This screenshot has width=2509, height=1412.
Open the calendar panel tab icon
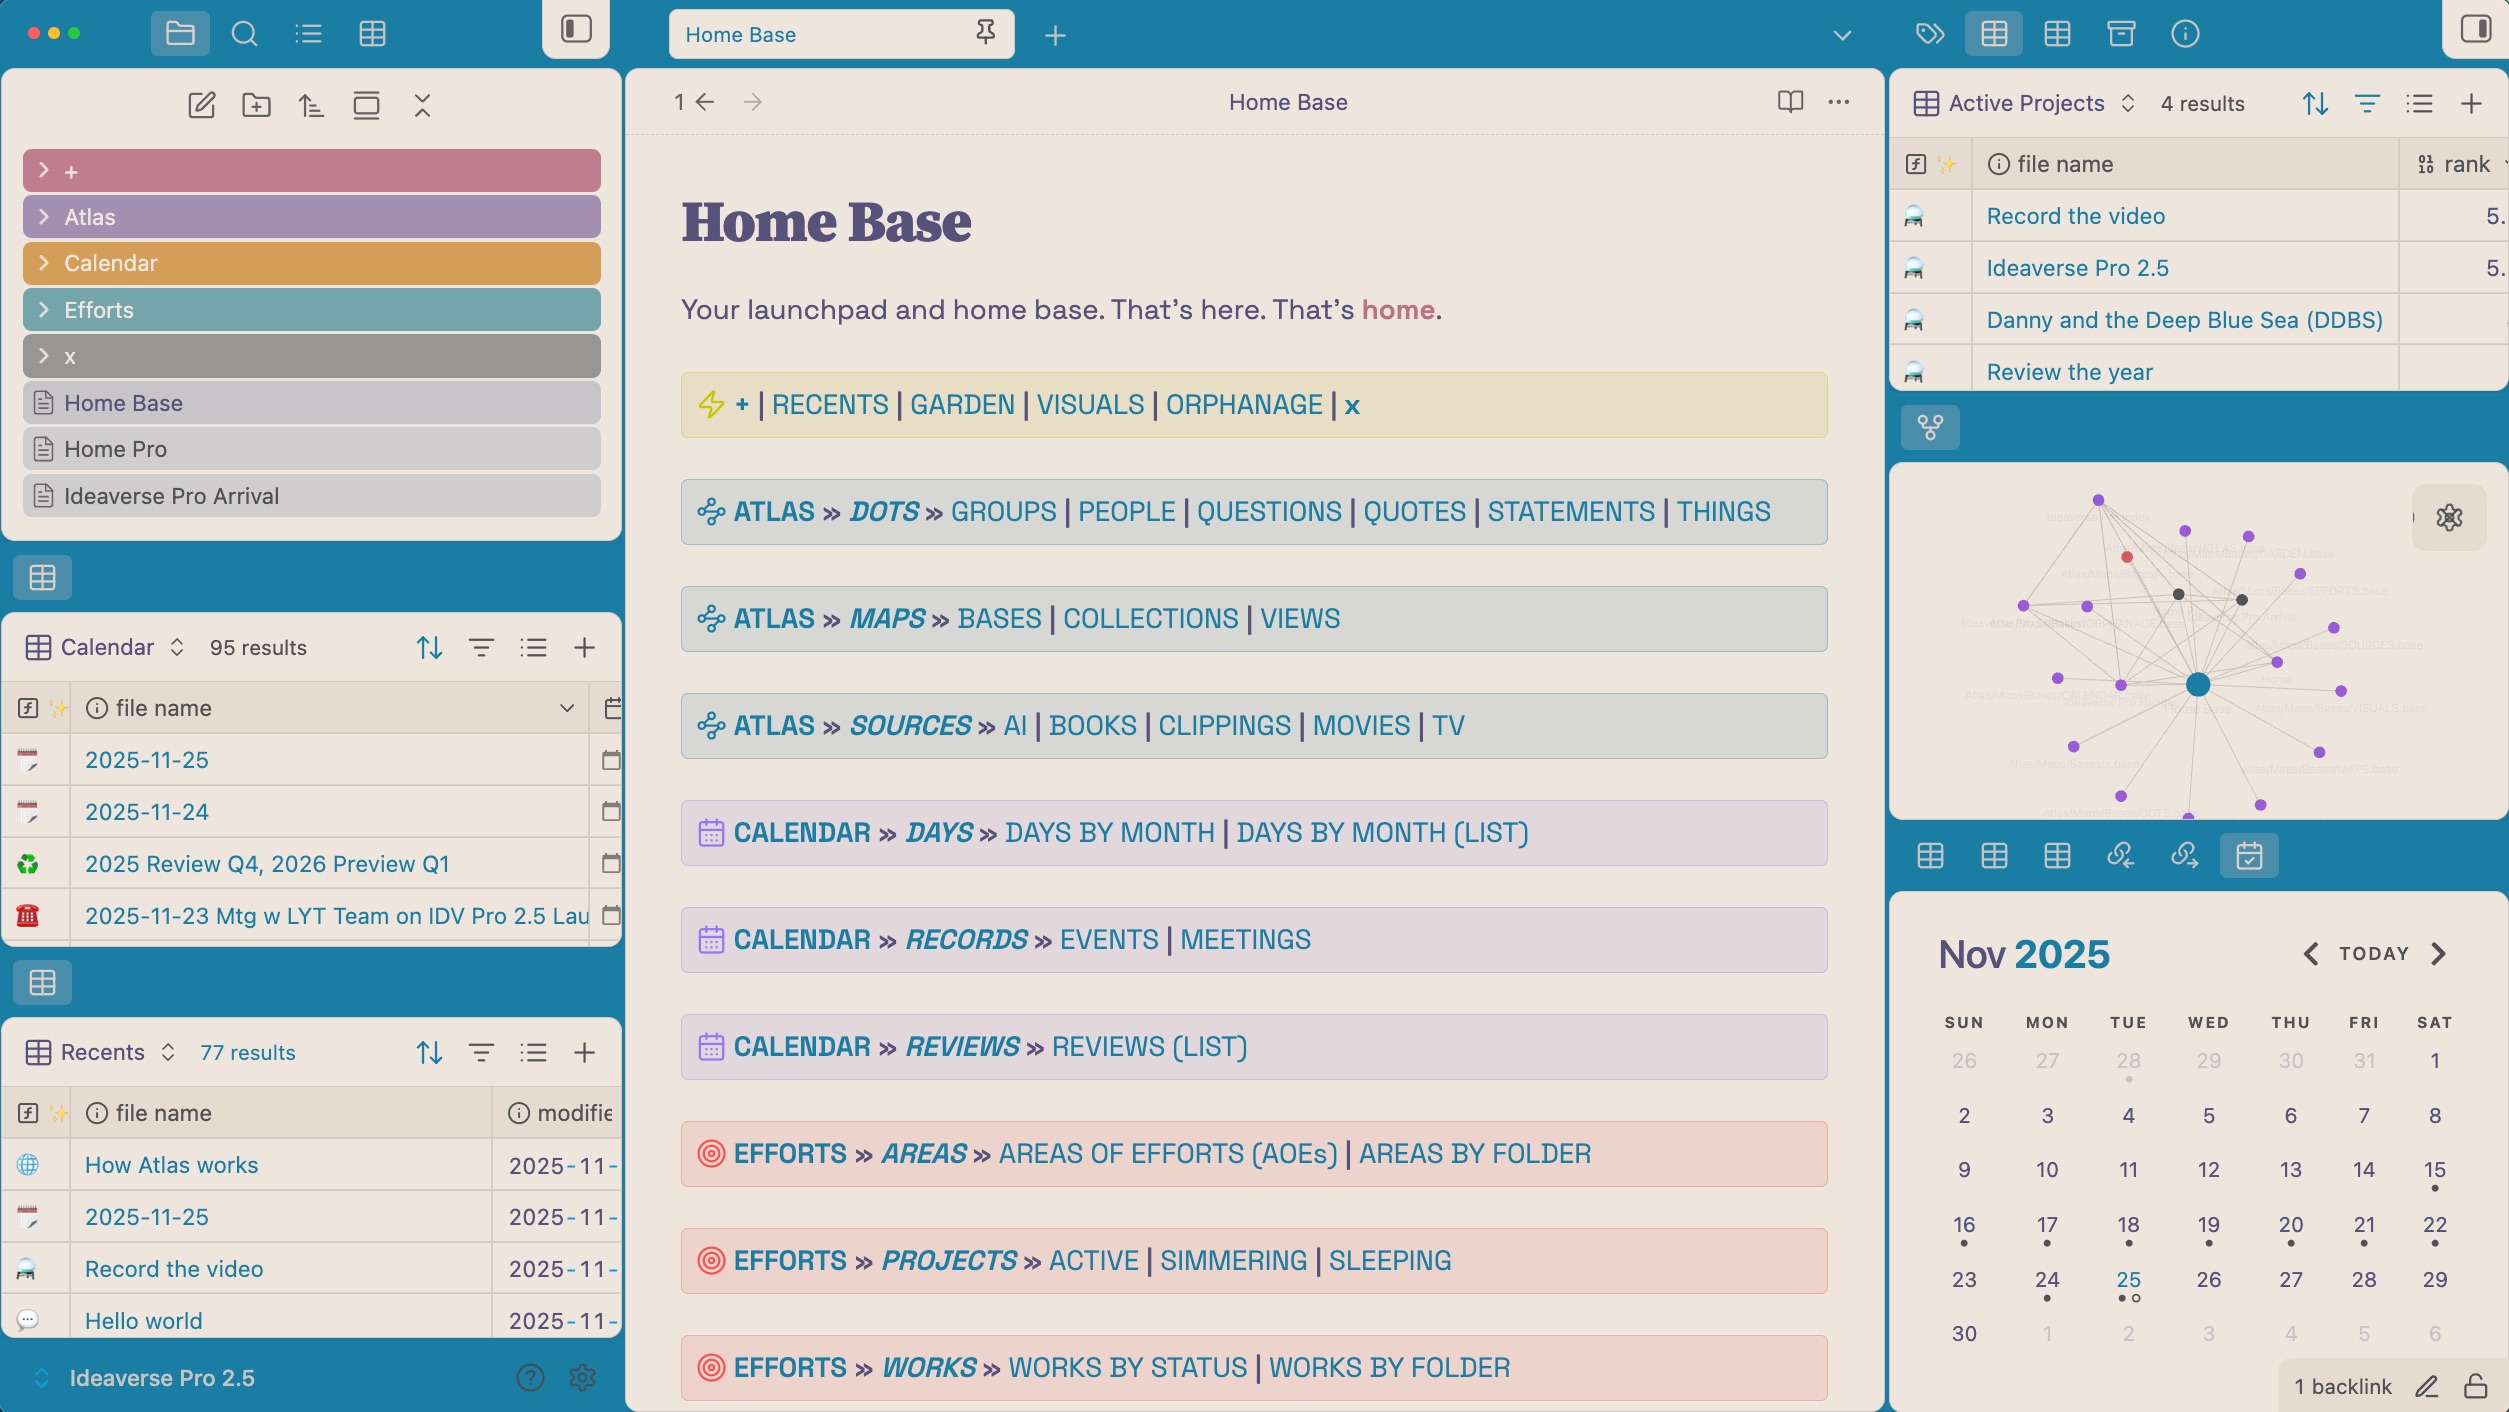(2249, 856)
